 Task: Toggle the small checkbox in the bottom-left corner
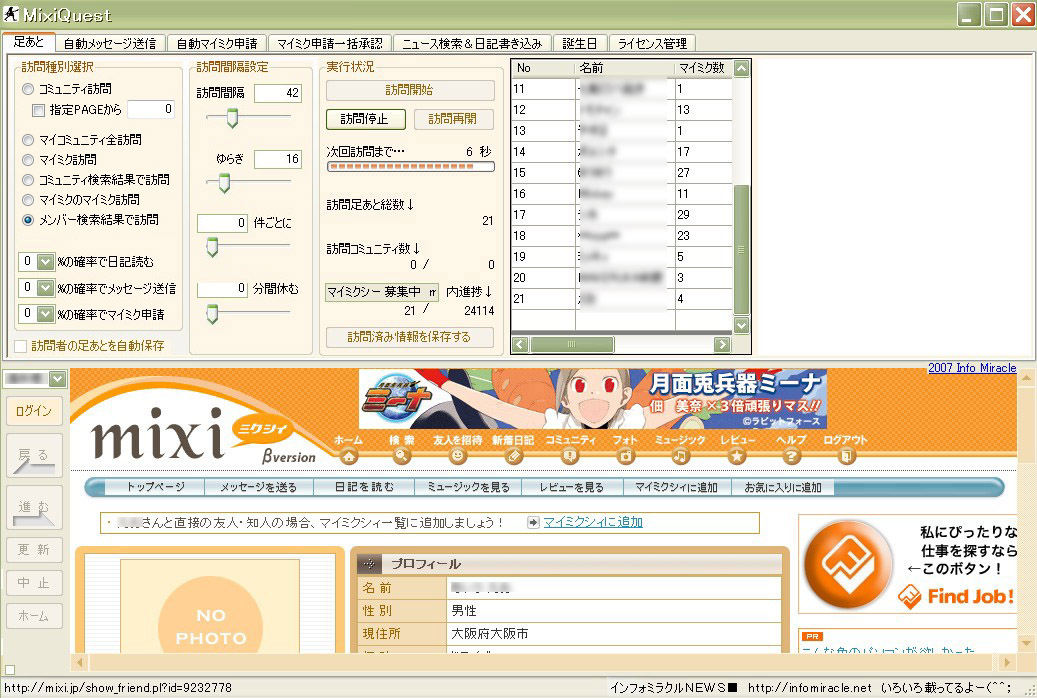click(10, 670)
